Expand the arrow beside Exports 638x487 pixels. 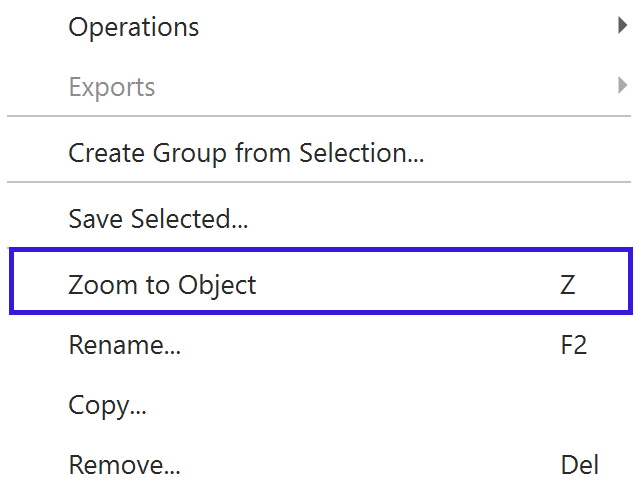point(623,87)
